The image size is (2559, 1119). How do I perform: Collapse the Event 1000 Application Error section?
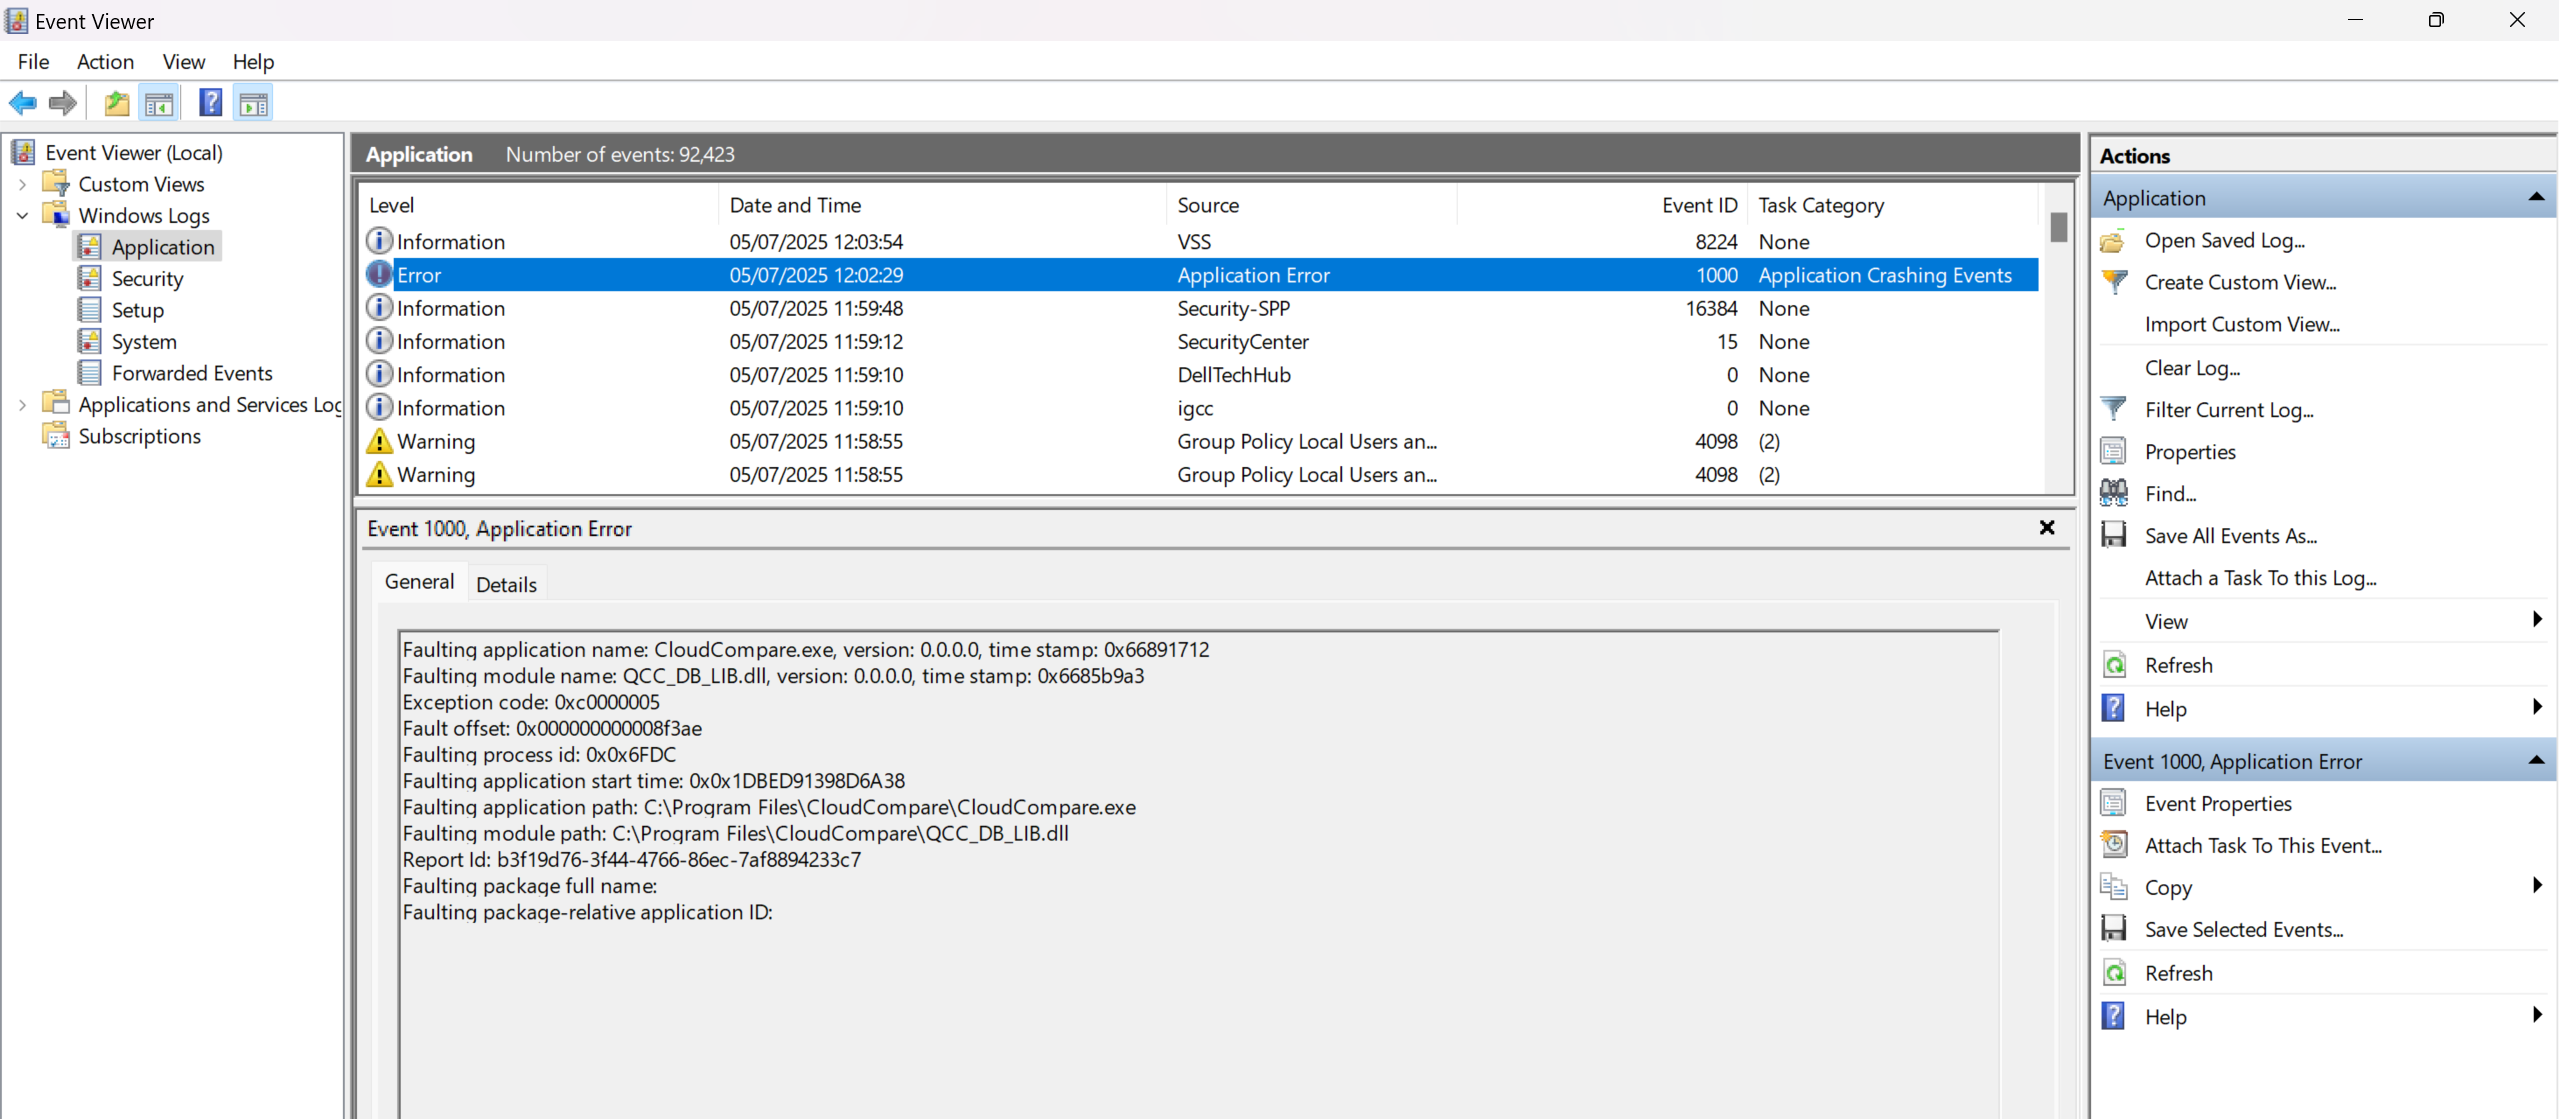2536,760
